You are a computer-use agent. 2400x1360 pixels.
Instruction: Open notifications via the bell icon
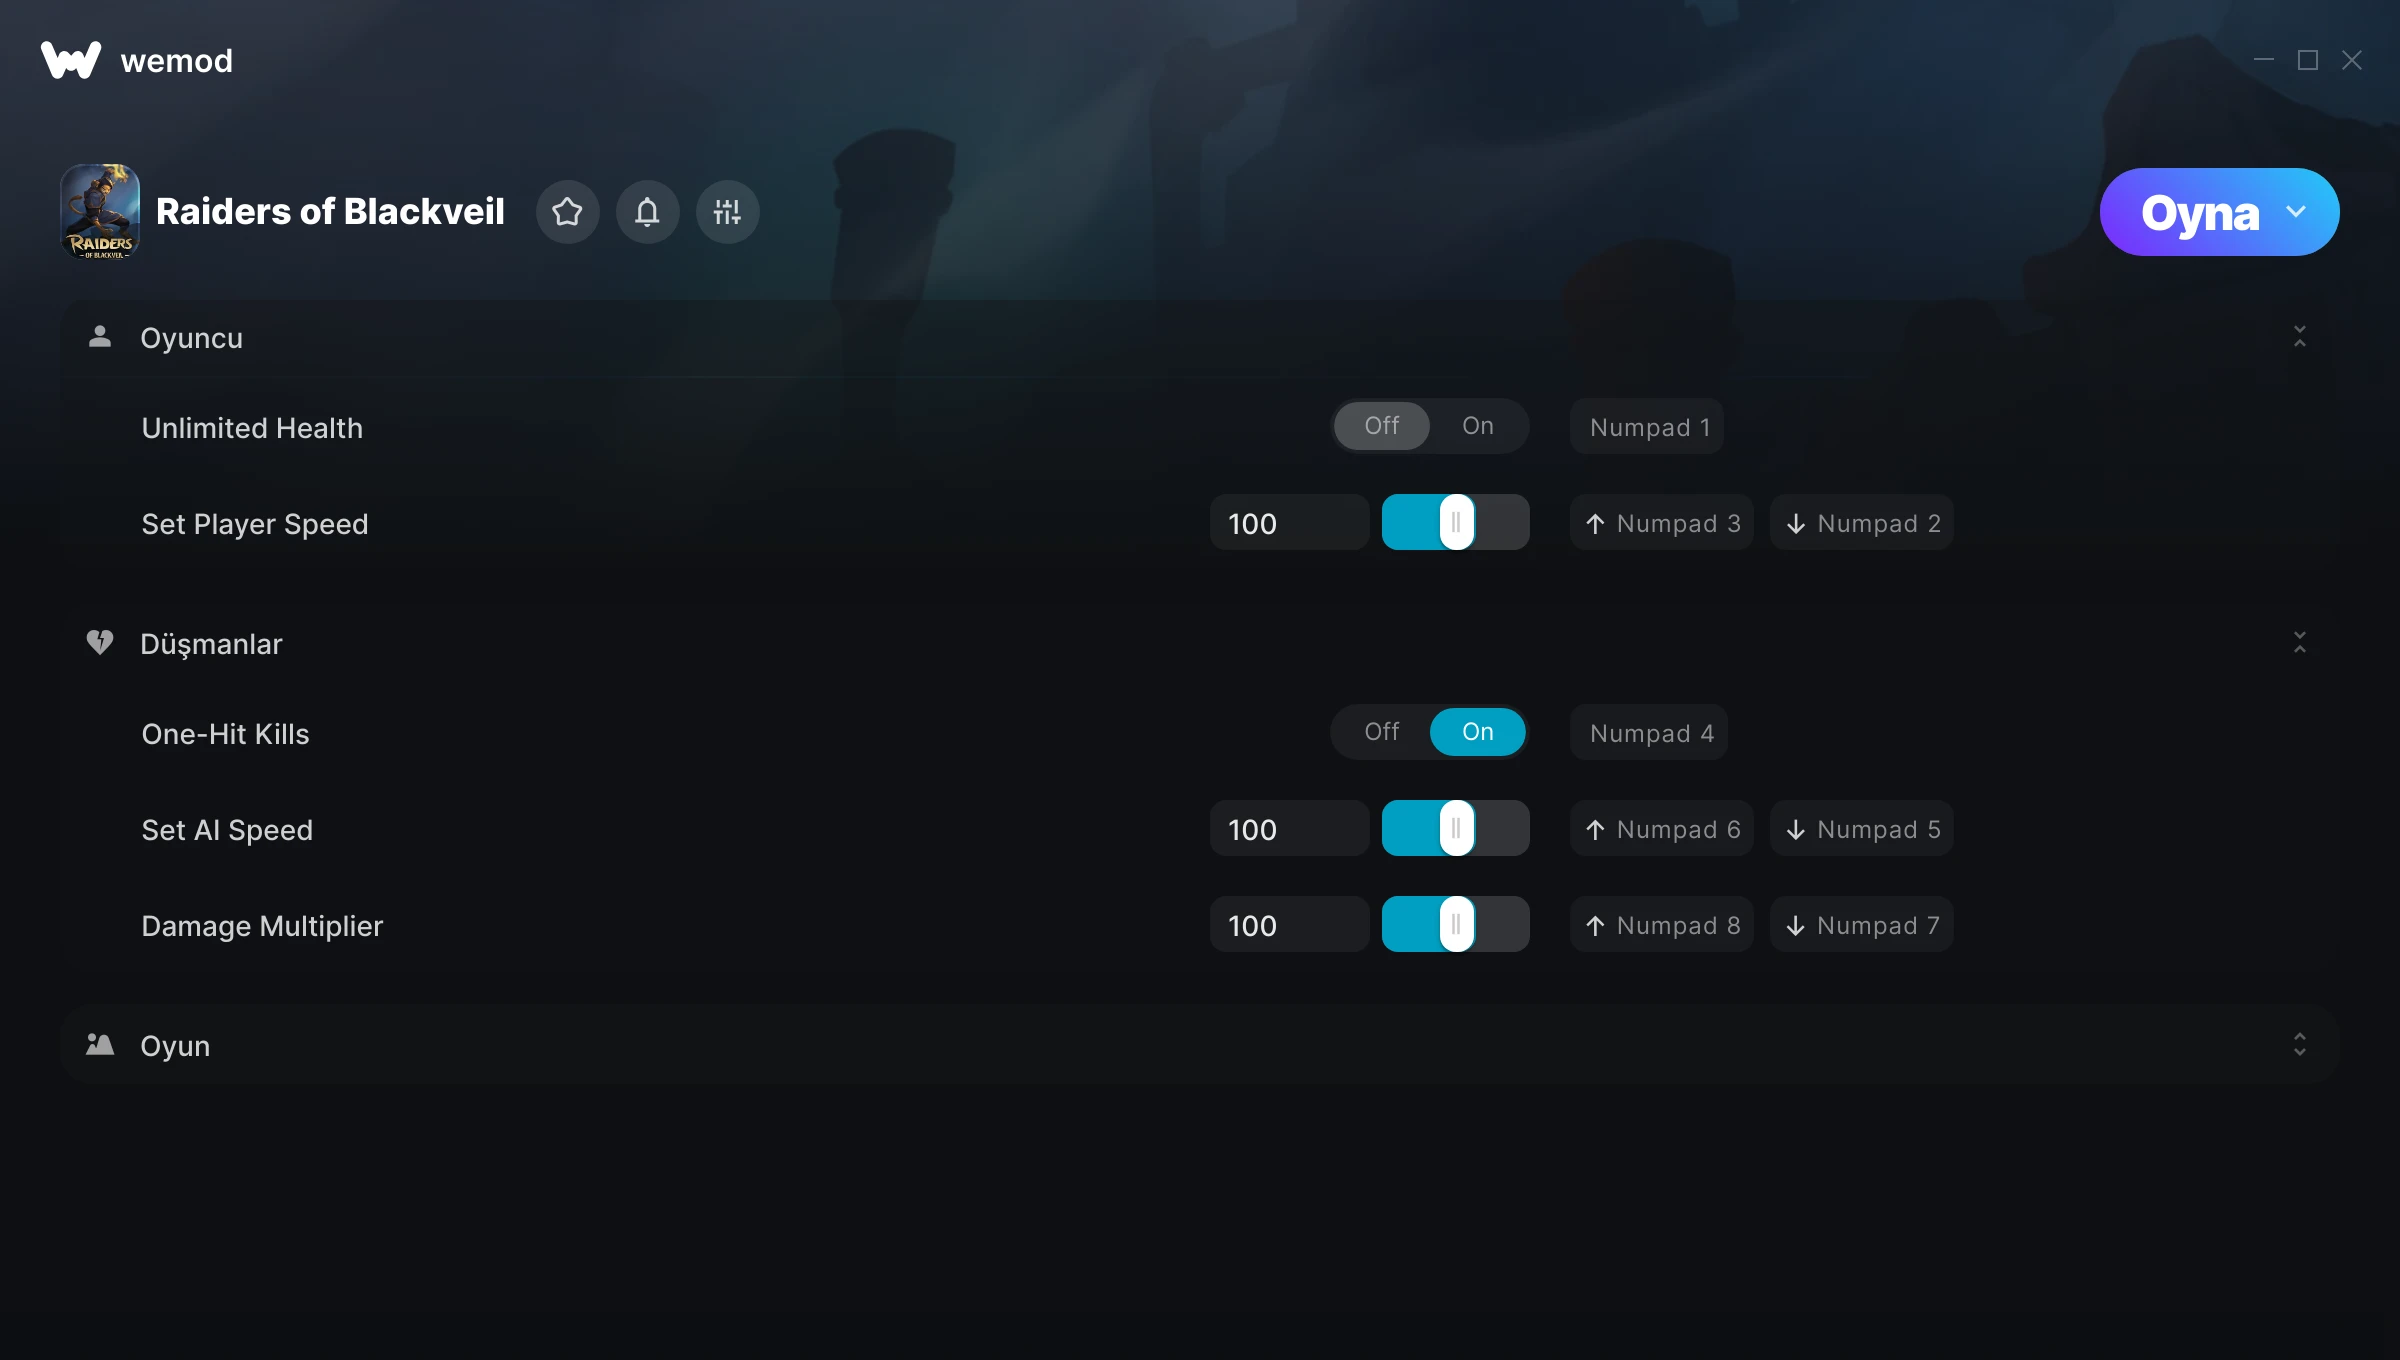click(647, 212)
